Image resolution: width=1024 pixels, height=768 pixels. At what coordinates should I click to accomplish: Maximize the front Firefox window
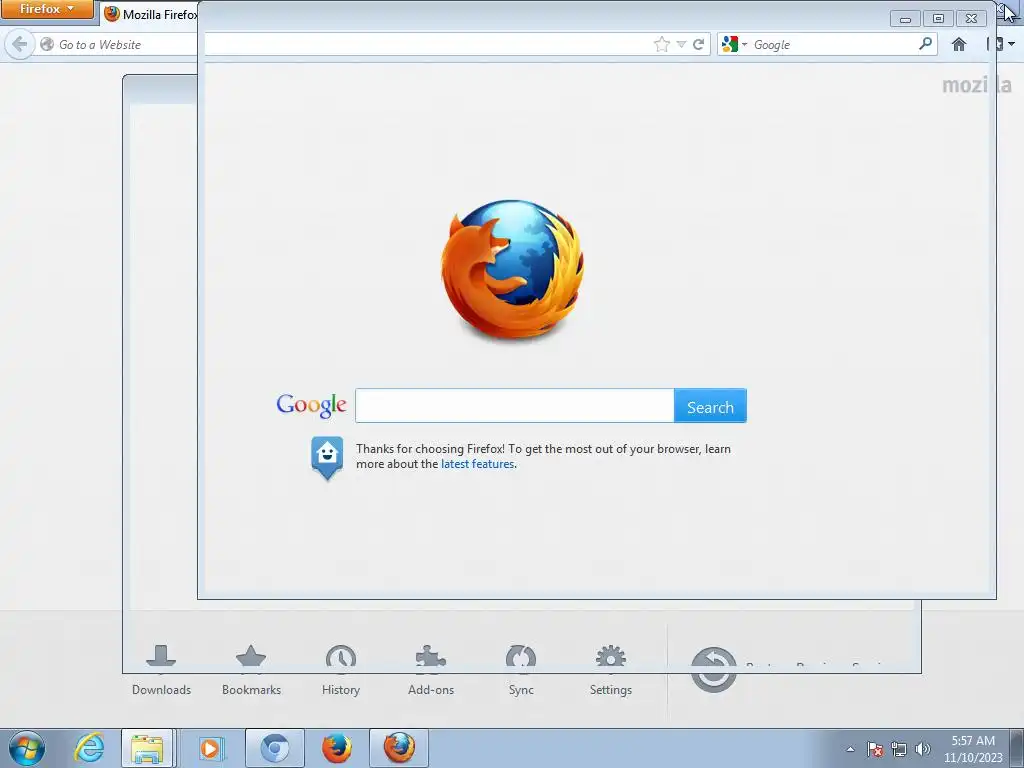tap(938, 18)
